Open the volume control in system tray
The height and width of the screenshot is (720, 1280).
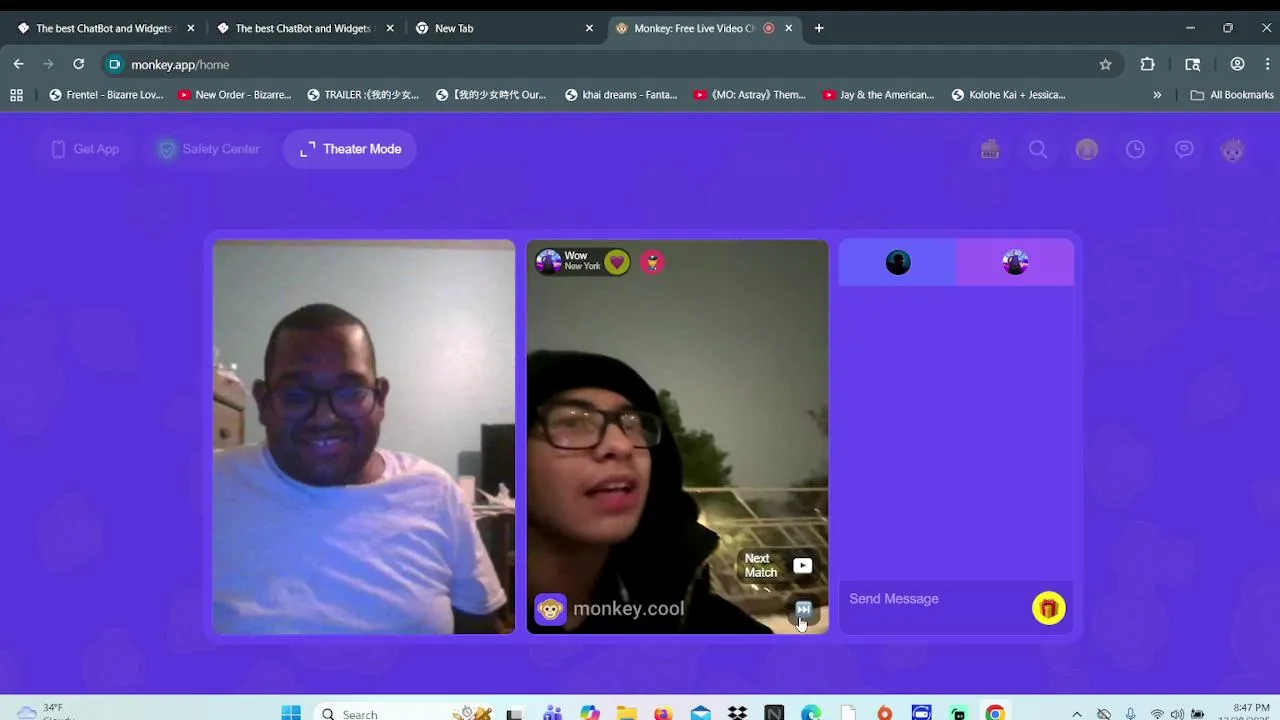pyautogui.click(x=1177, y=714)
